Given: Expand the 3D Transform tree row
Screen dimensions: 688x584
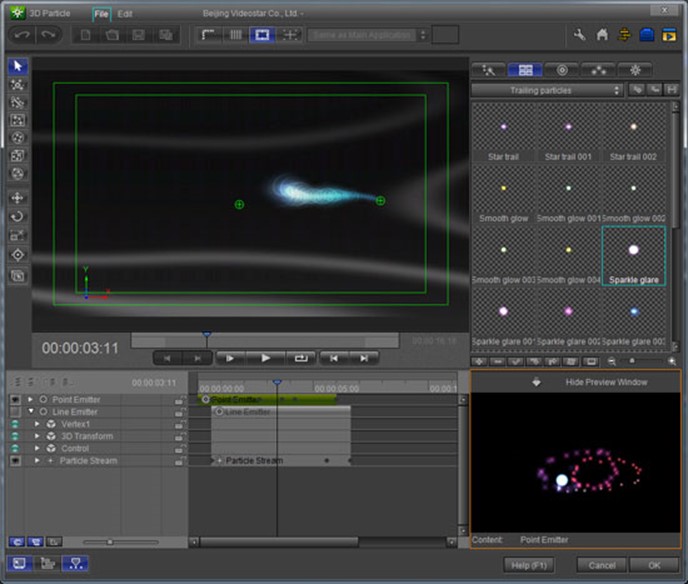Looking at the screenshot, I should pos(37,436).
